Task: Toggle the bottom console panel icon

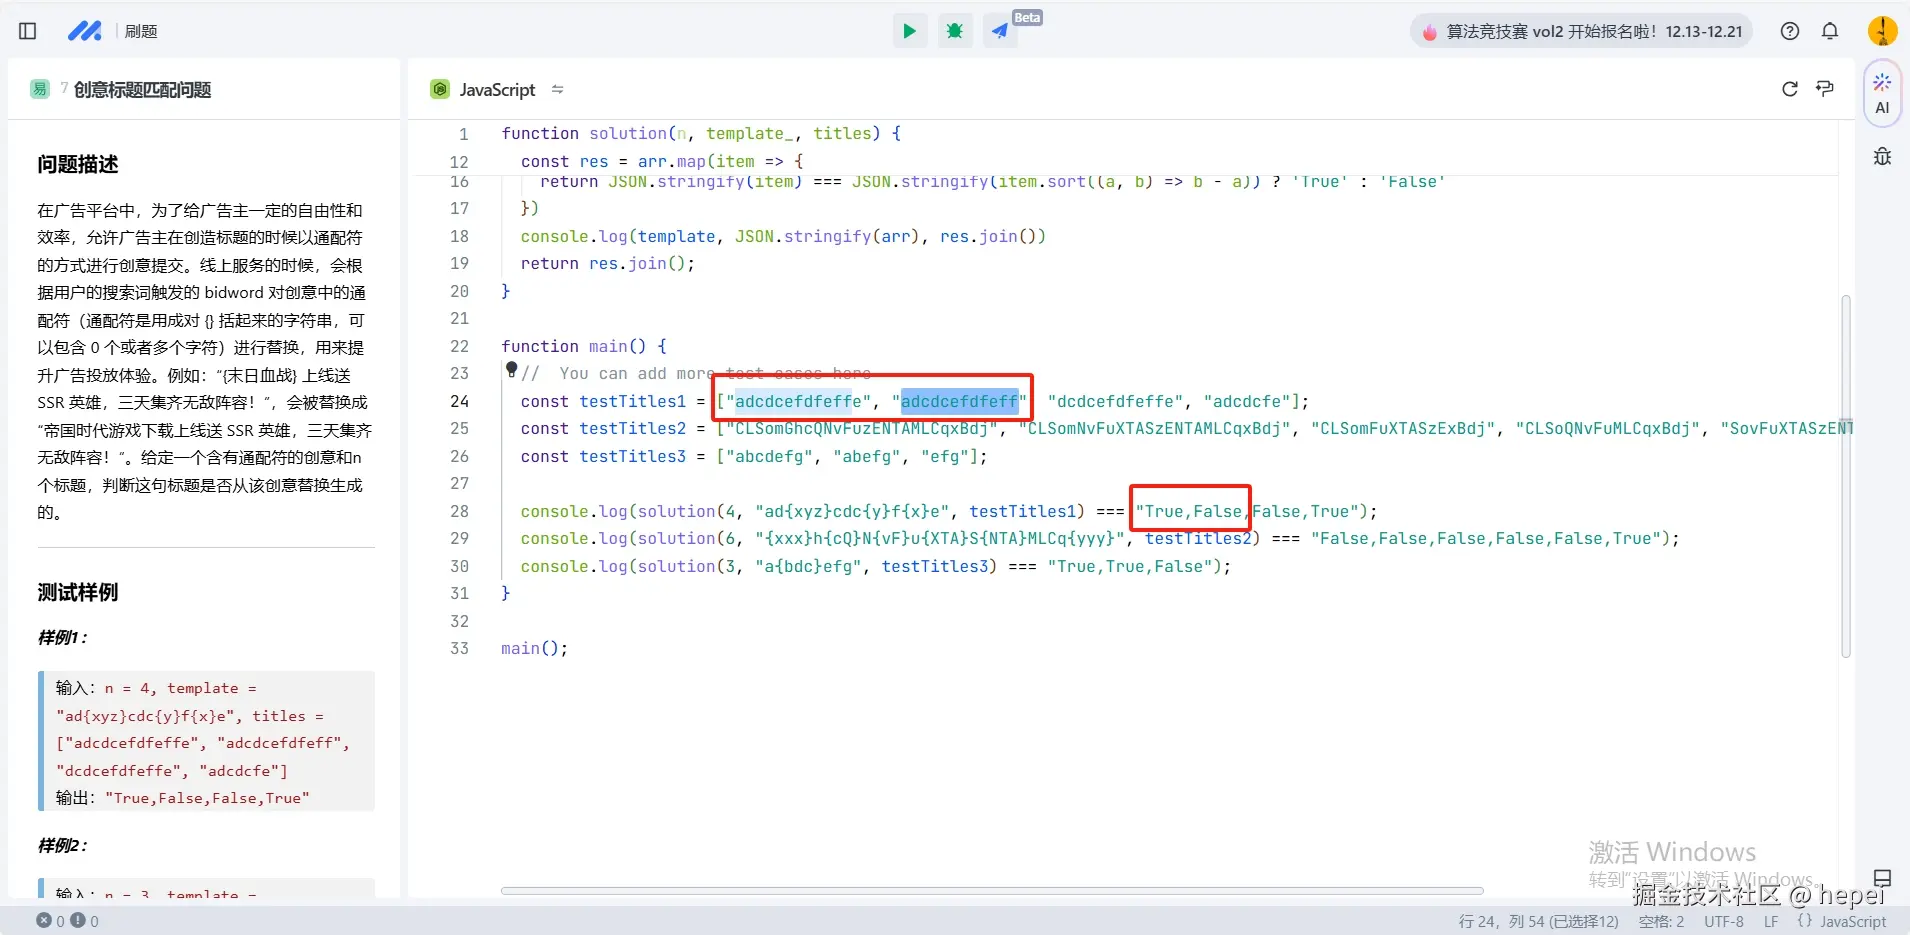Action: pyautogui.click(x=1882, y=878)
